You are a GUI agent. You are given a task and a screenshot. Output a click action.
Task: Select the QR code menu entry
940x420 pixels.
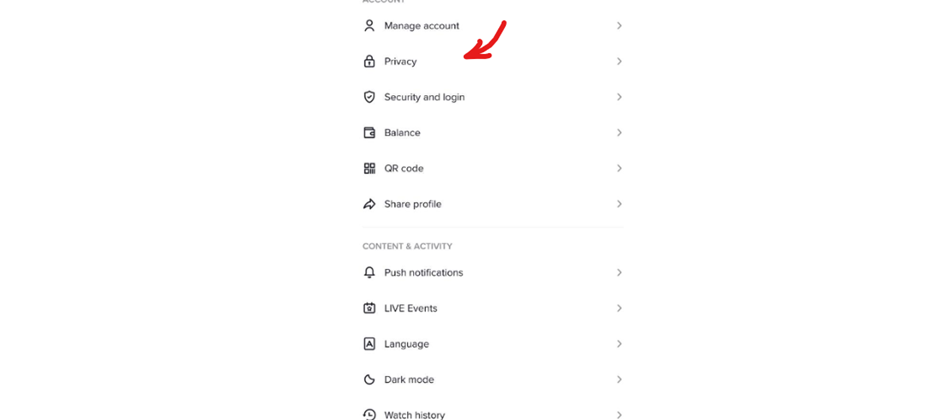(x=404, y=169)
